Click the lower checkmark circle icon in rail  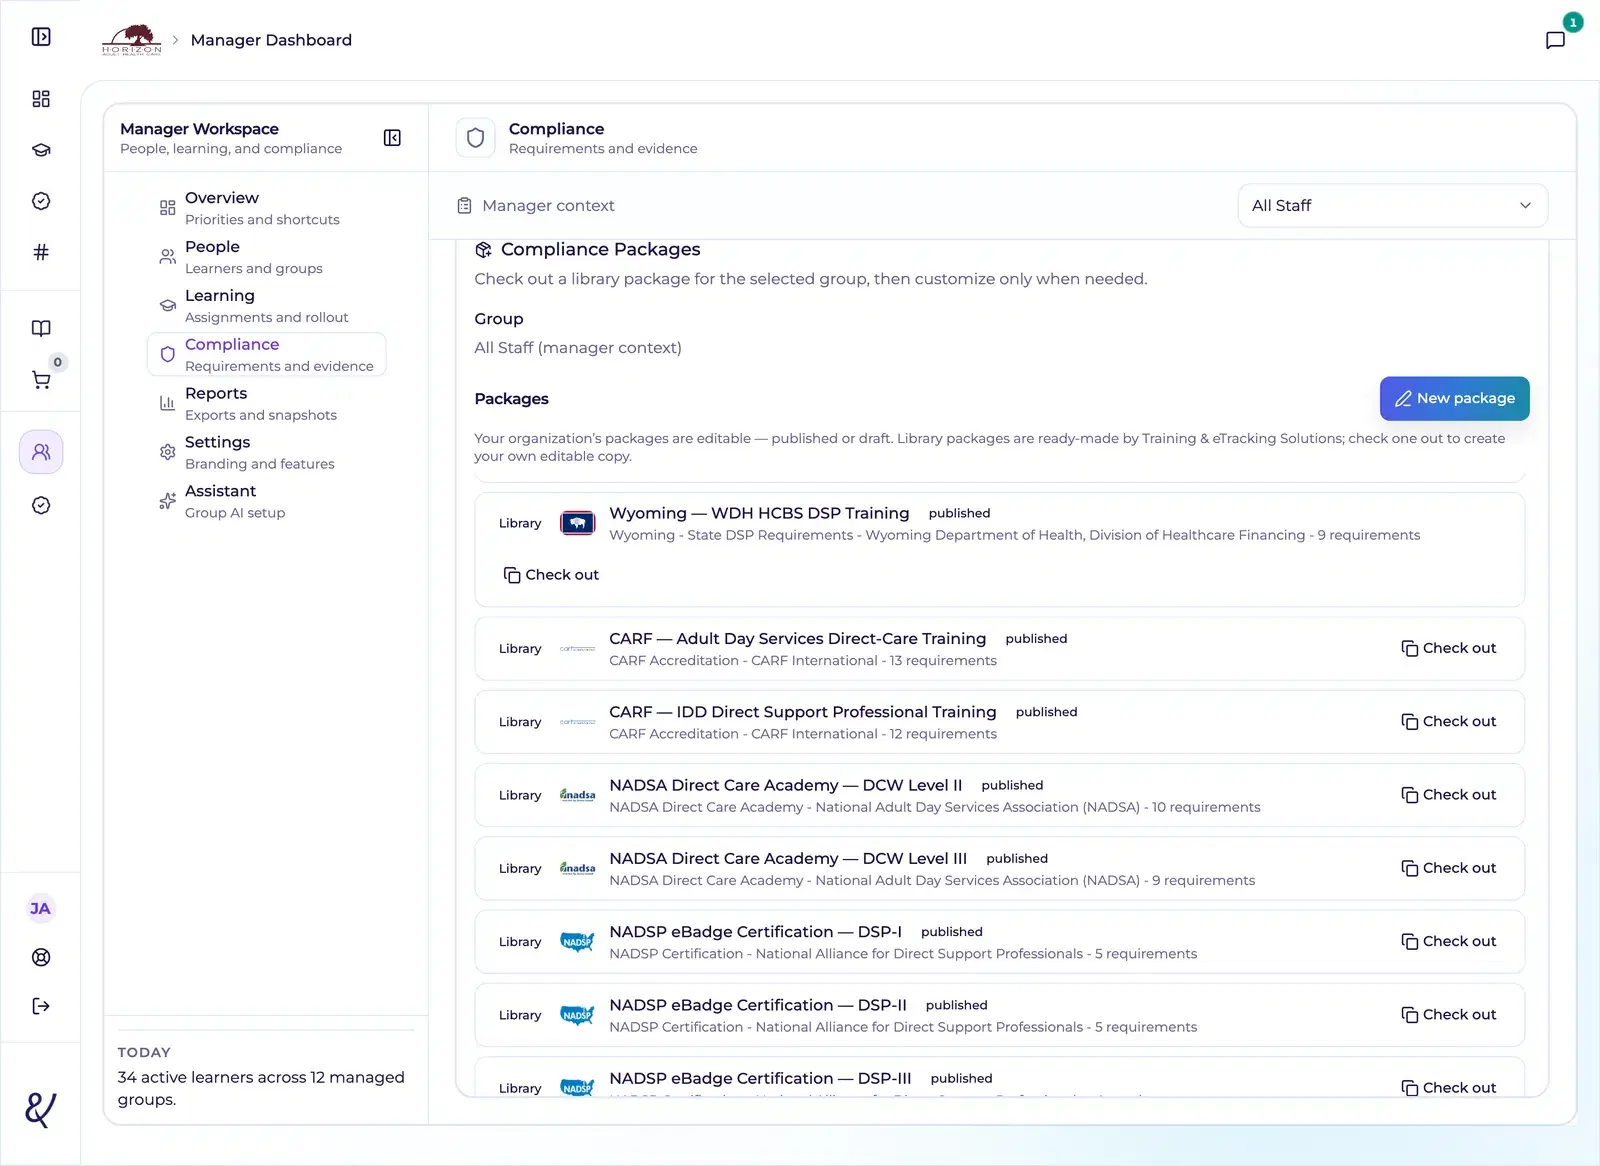pyautogui.click(x=41, y=505)
